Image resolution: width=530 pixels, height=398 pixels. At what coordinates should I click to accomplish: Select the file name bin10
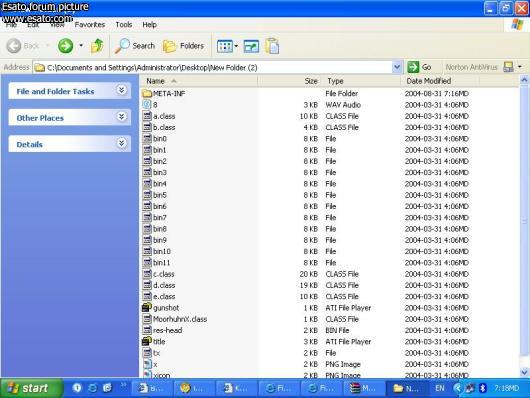click(x=162, y=251)
